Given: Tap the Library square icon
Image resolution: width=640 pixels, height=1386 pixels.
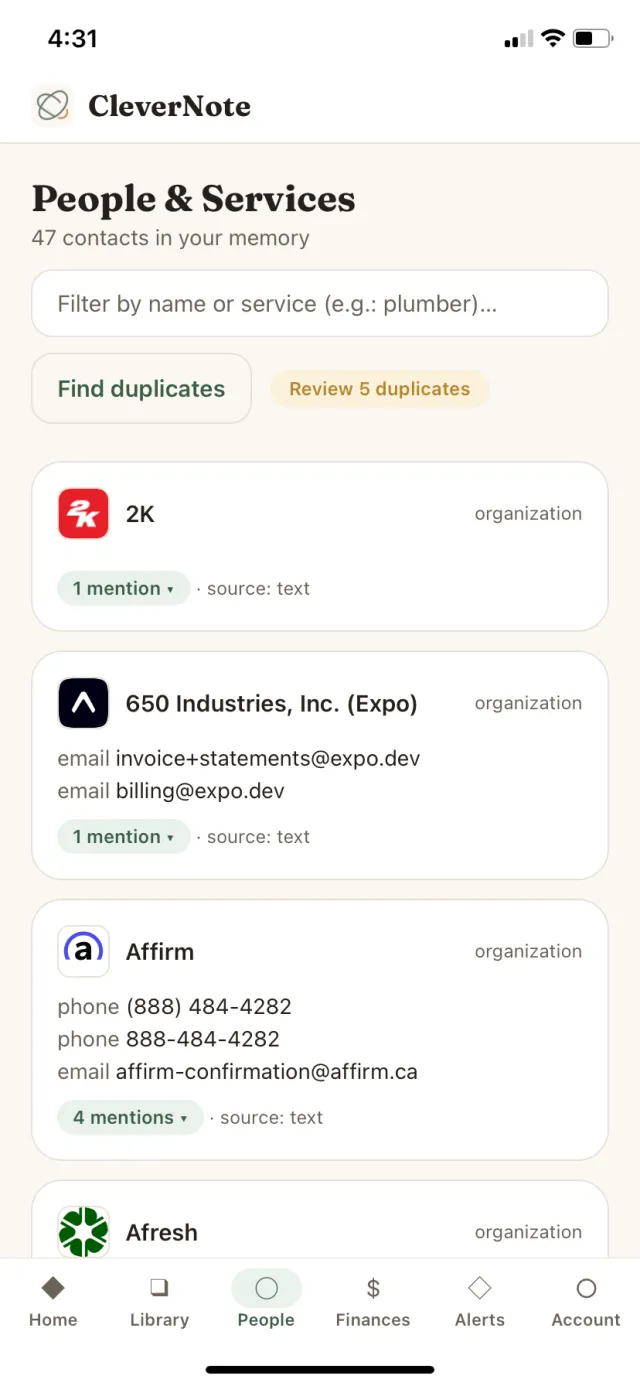Looking at the screenshot, I should [x=159, y=1287].
